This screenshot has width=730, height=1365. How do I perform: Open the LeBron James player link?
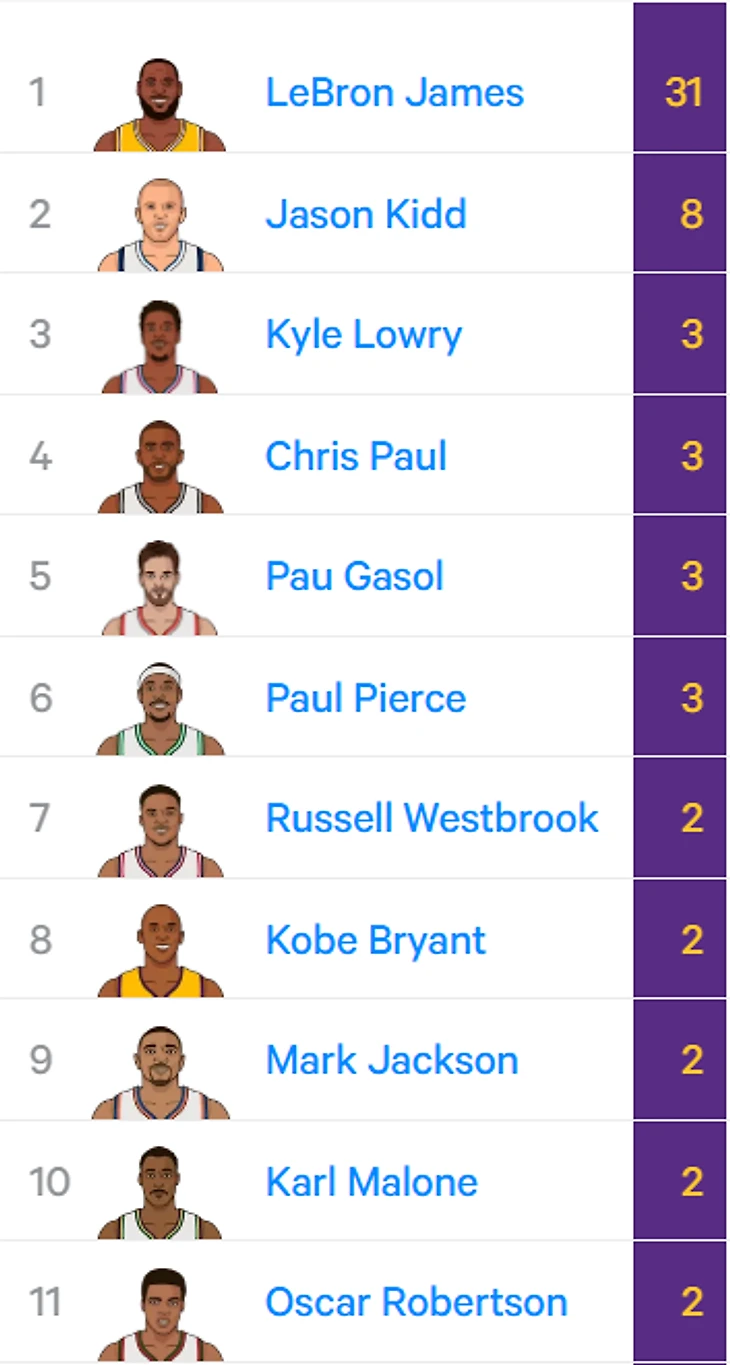[x=394, y=93]
